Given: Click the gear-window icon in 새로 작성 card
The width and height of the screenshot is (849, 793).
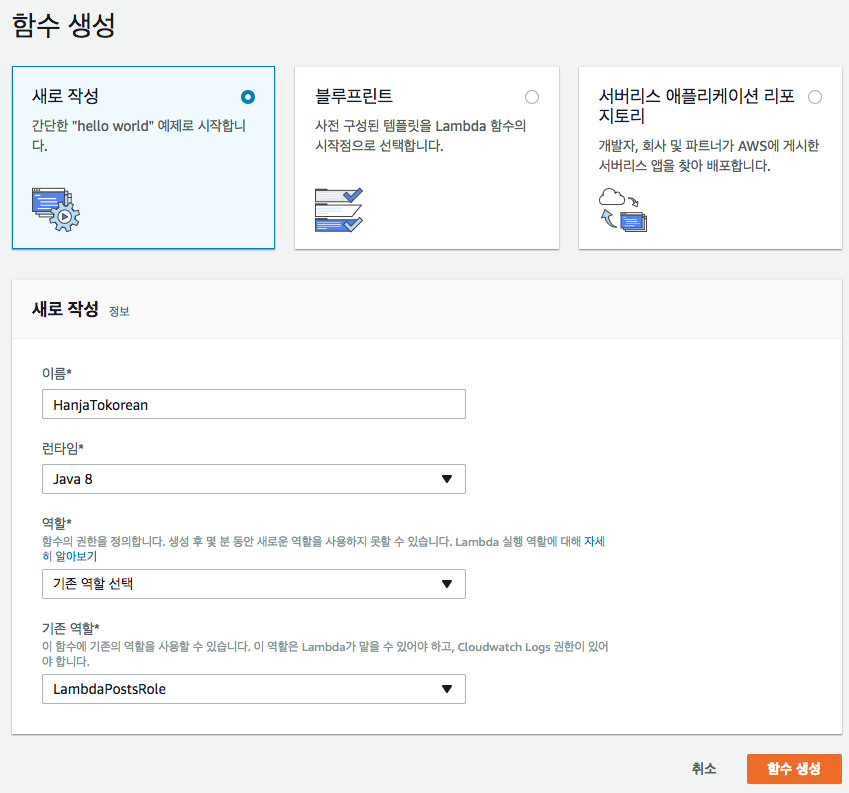Looking at the screenshot, I should pos(56,210).
